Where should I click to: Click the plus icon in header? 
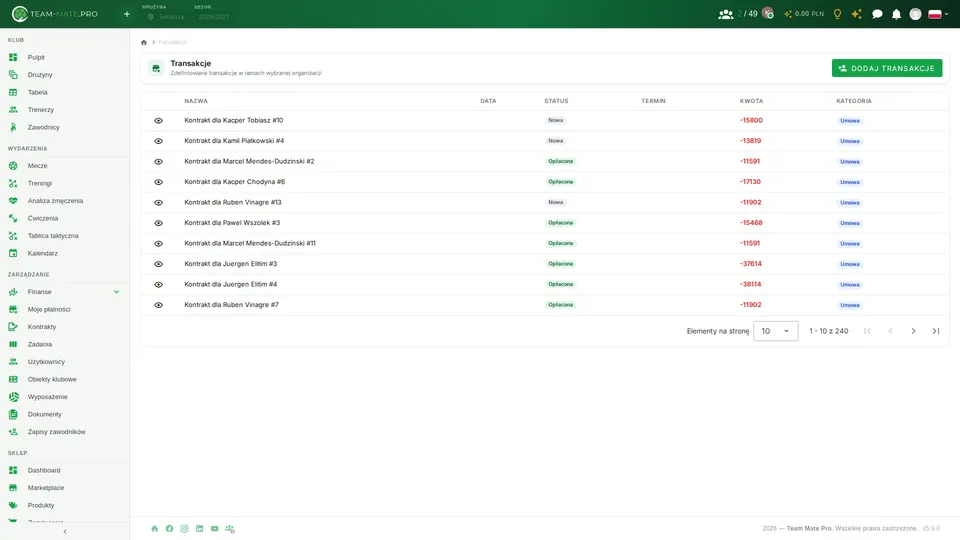[x=127, y=14]
